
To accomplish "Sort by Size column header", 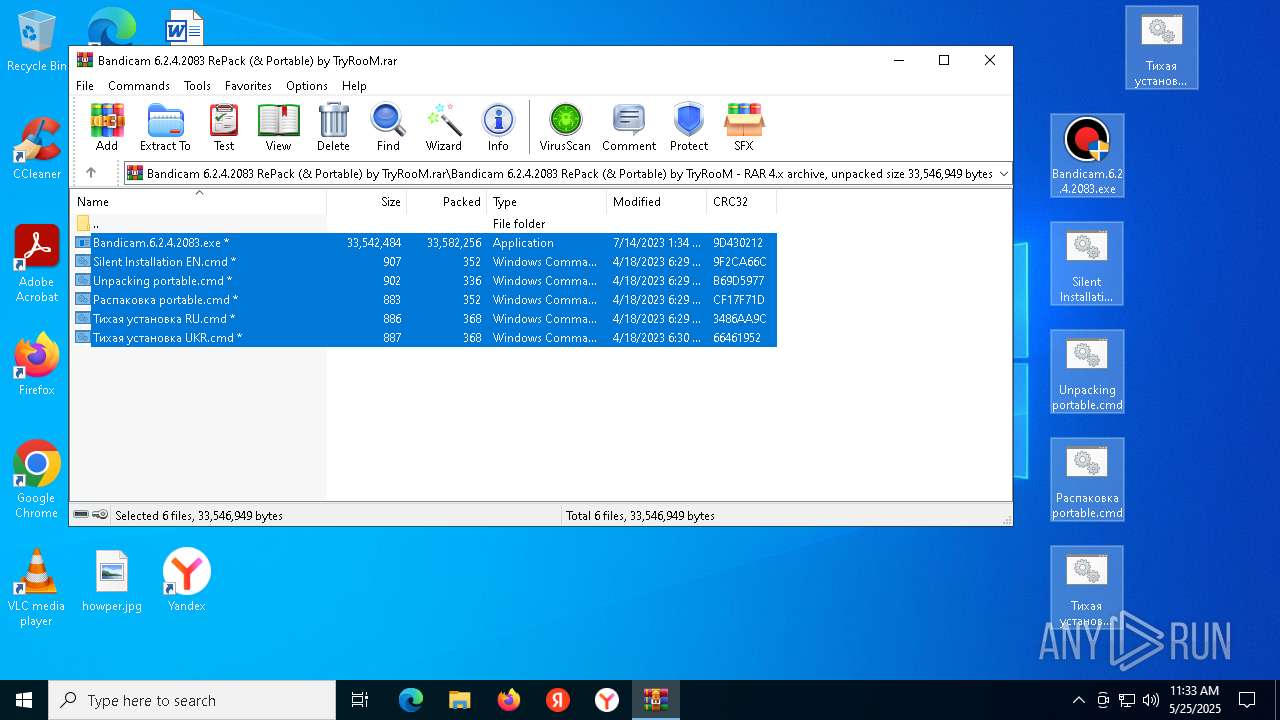I will pos(367,202).
